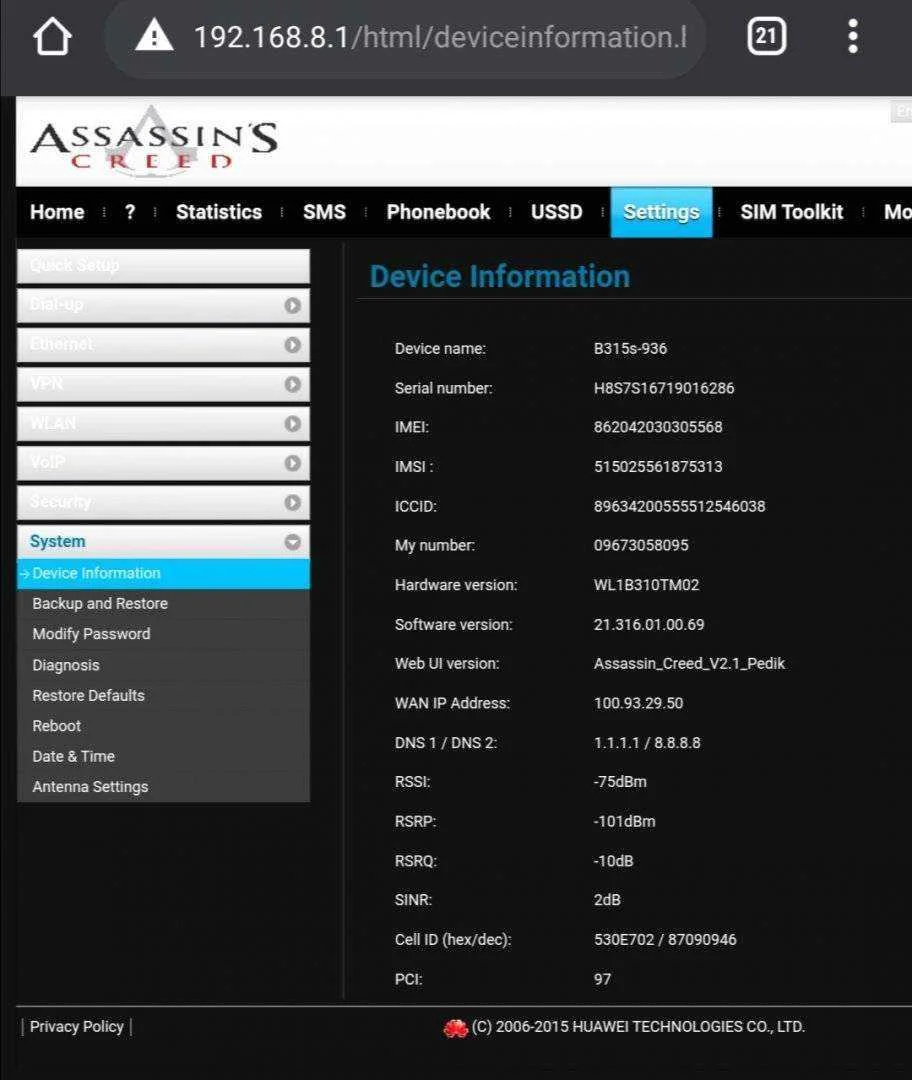Expand the WLAN menu arrow
The height and width of the screenshot is (1080, 912).
(x=293, y=424)
